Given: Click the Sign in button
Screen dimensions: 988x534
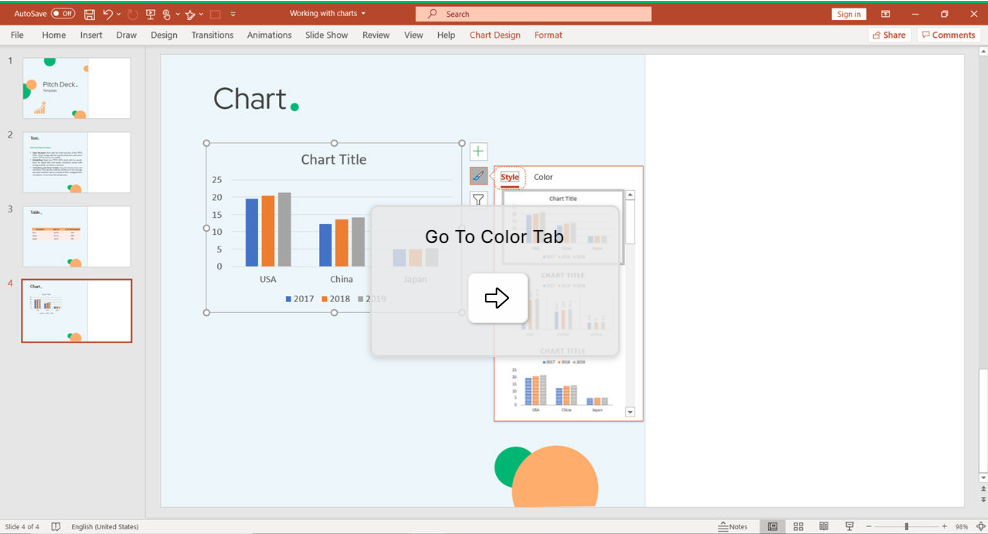Looking at the screenshot, I should click(x=848, y=14).
